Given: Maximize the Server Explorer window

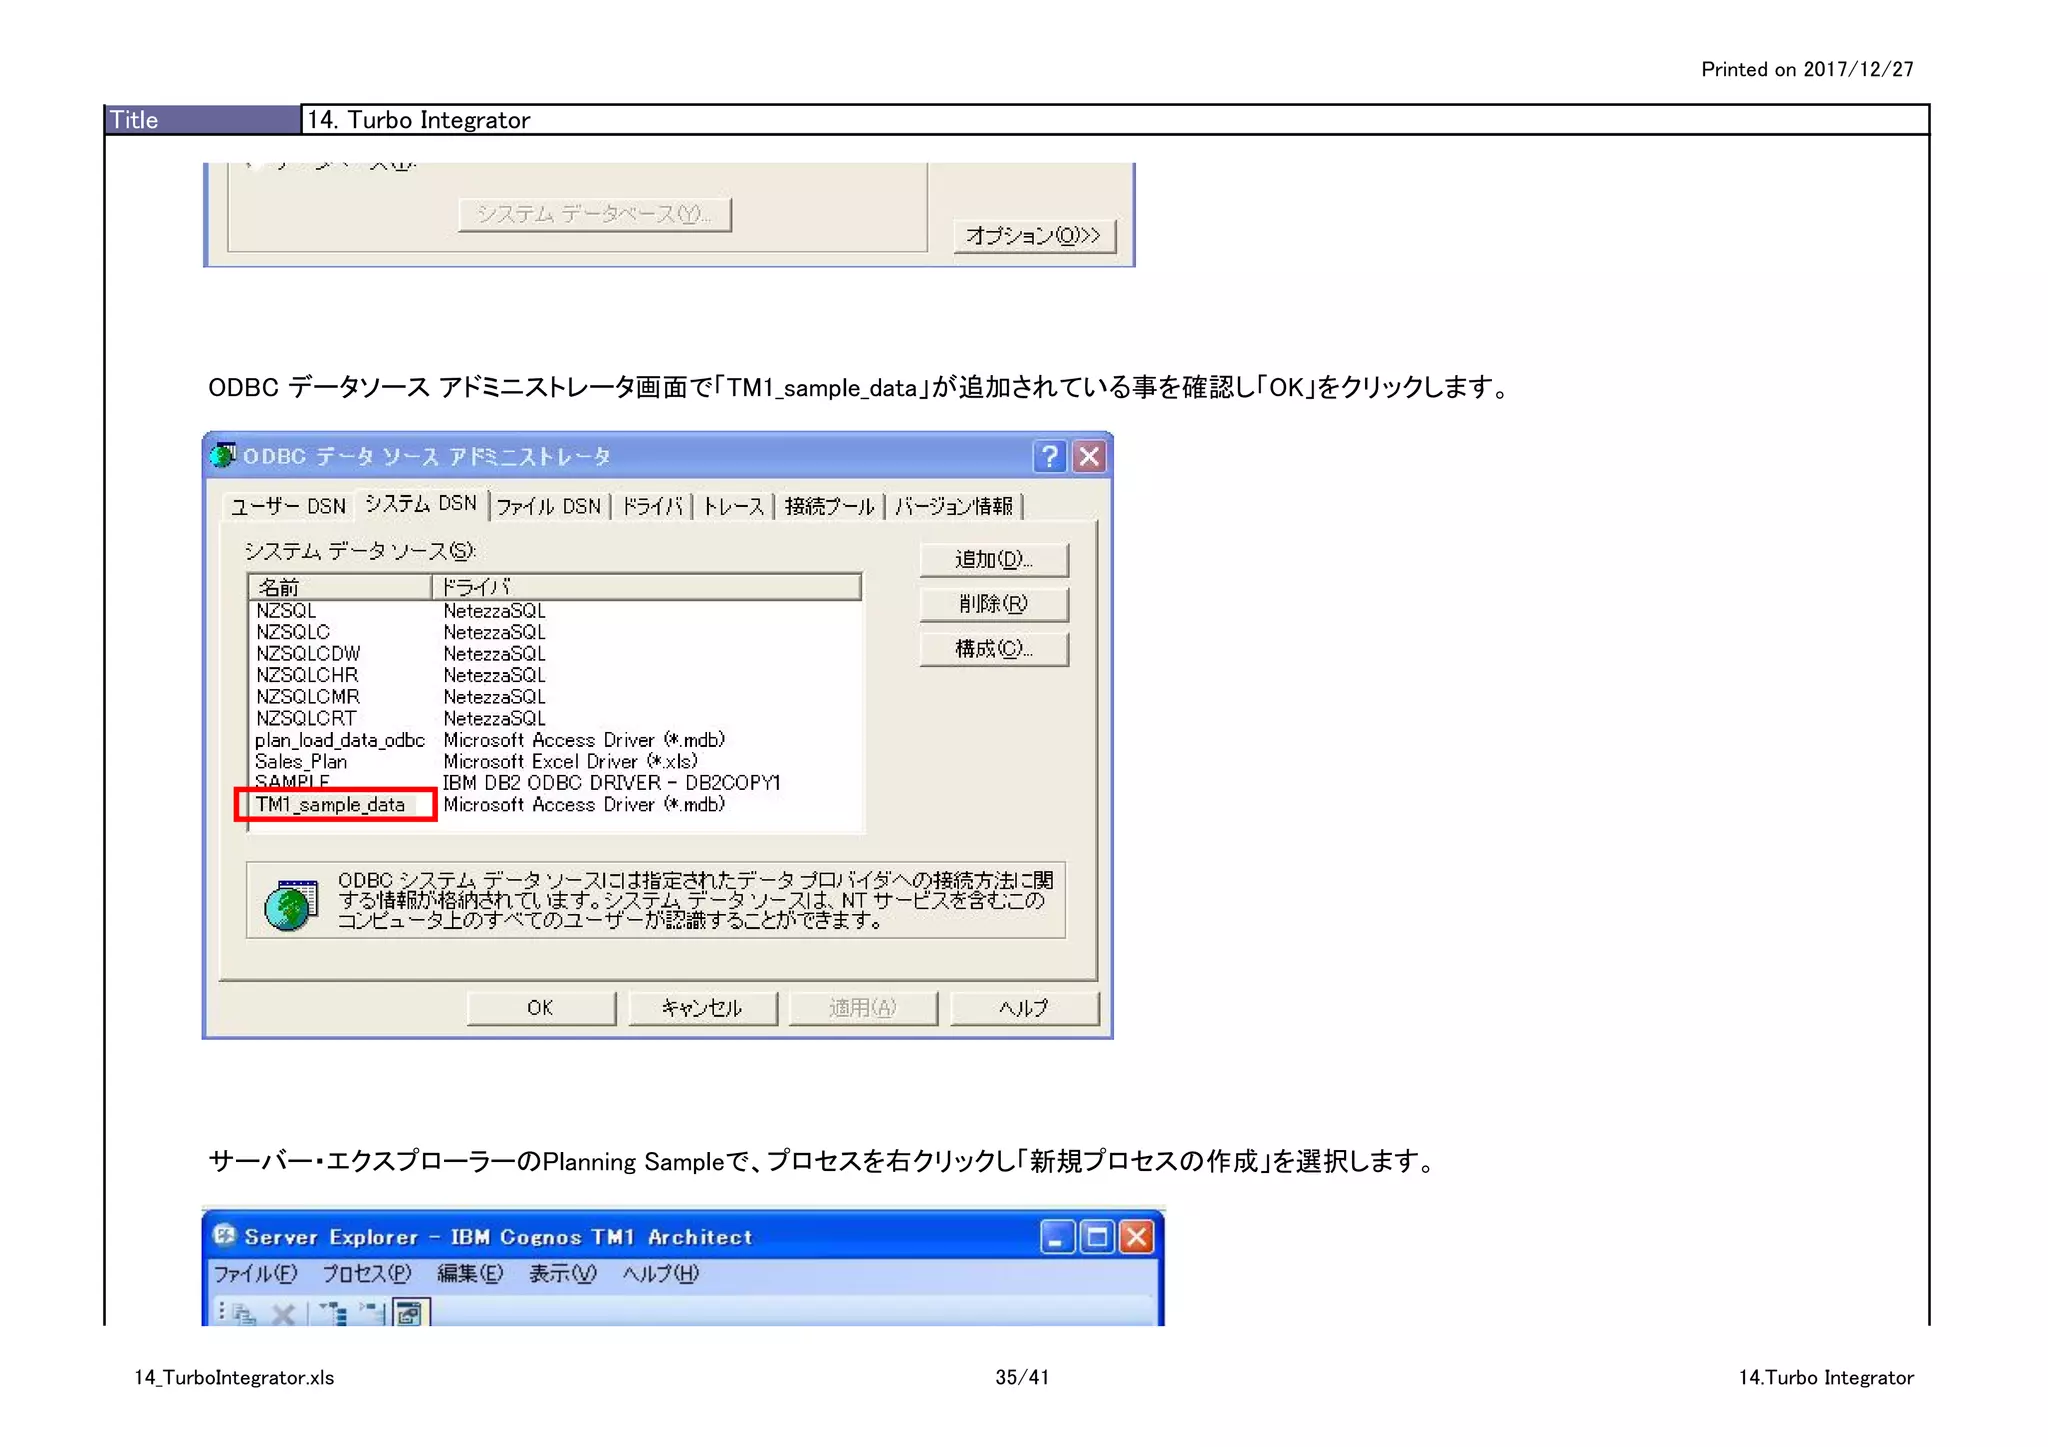Looking at the screenshot, I should [x=1097, y=1237].
